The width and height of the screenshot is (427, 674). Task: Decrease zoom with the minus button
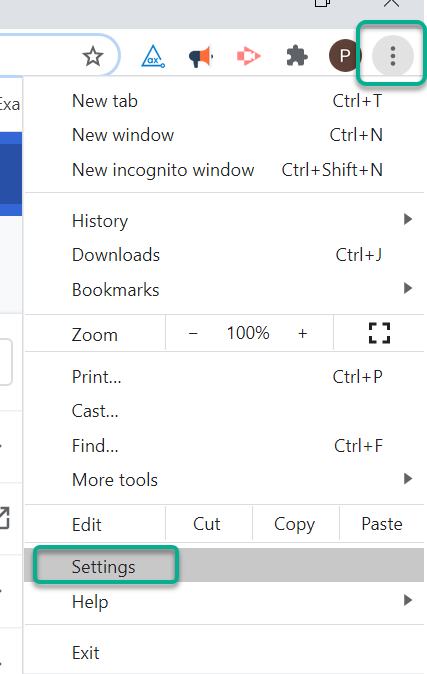coord(193,333)
